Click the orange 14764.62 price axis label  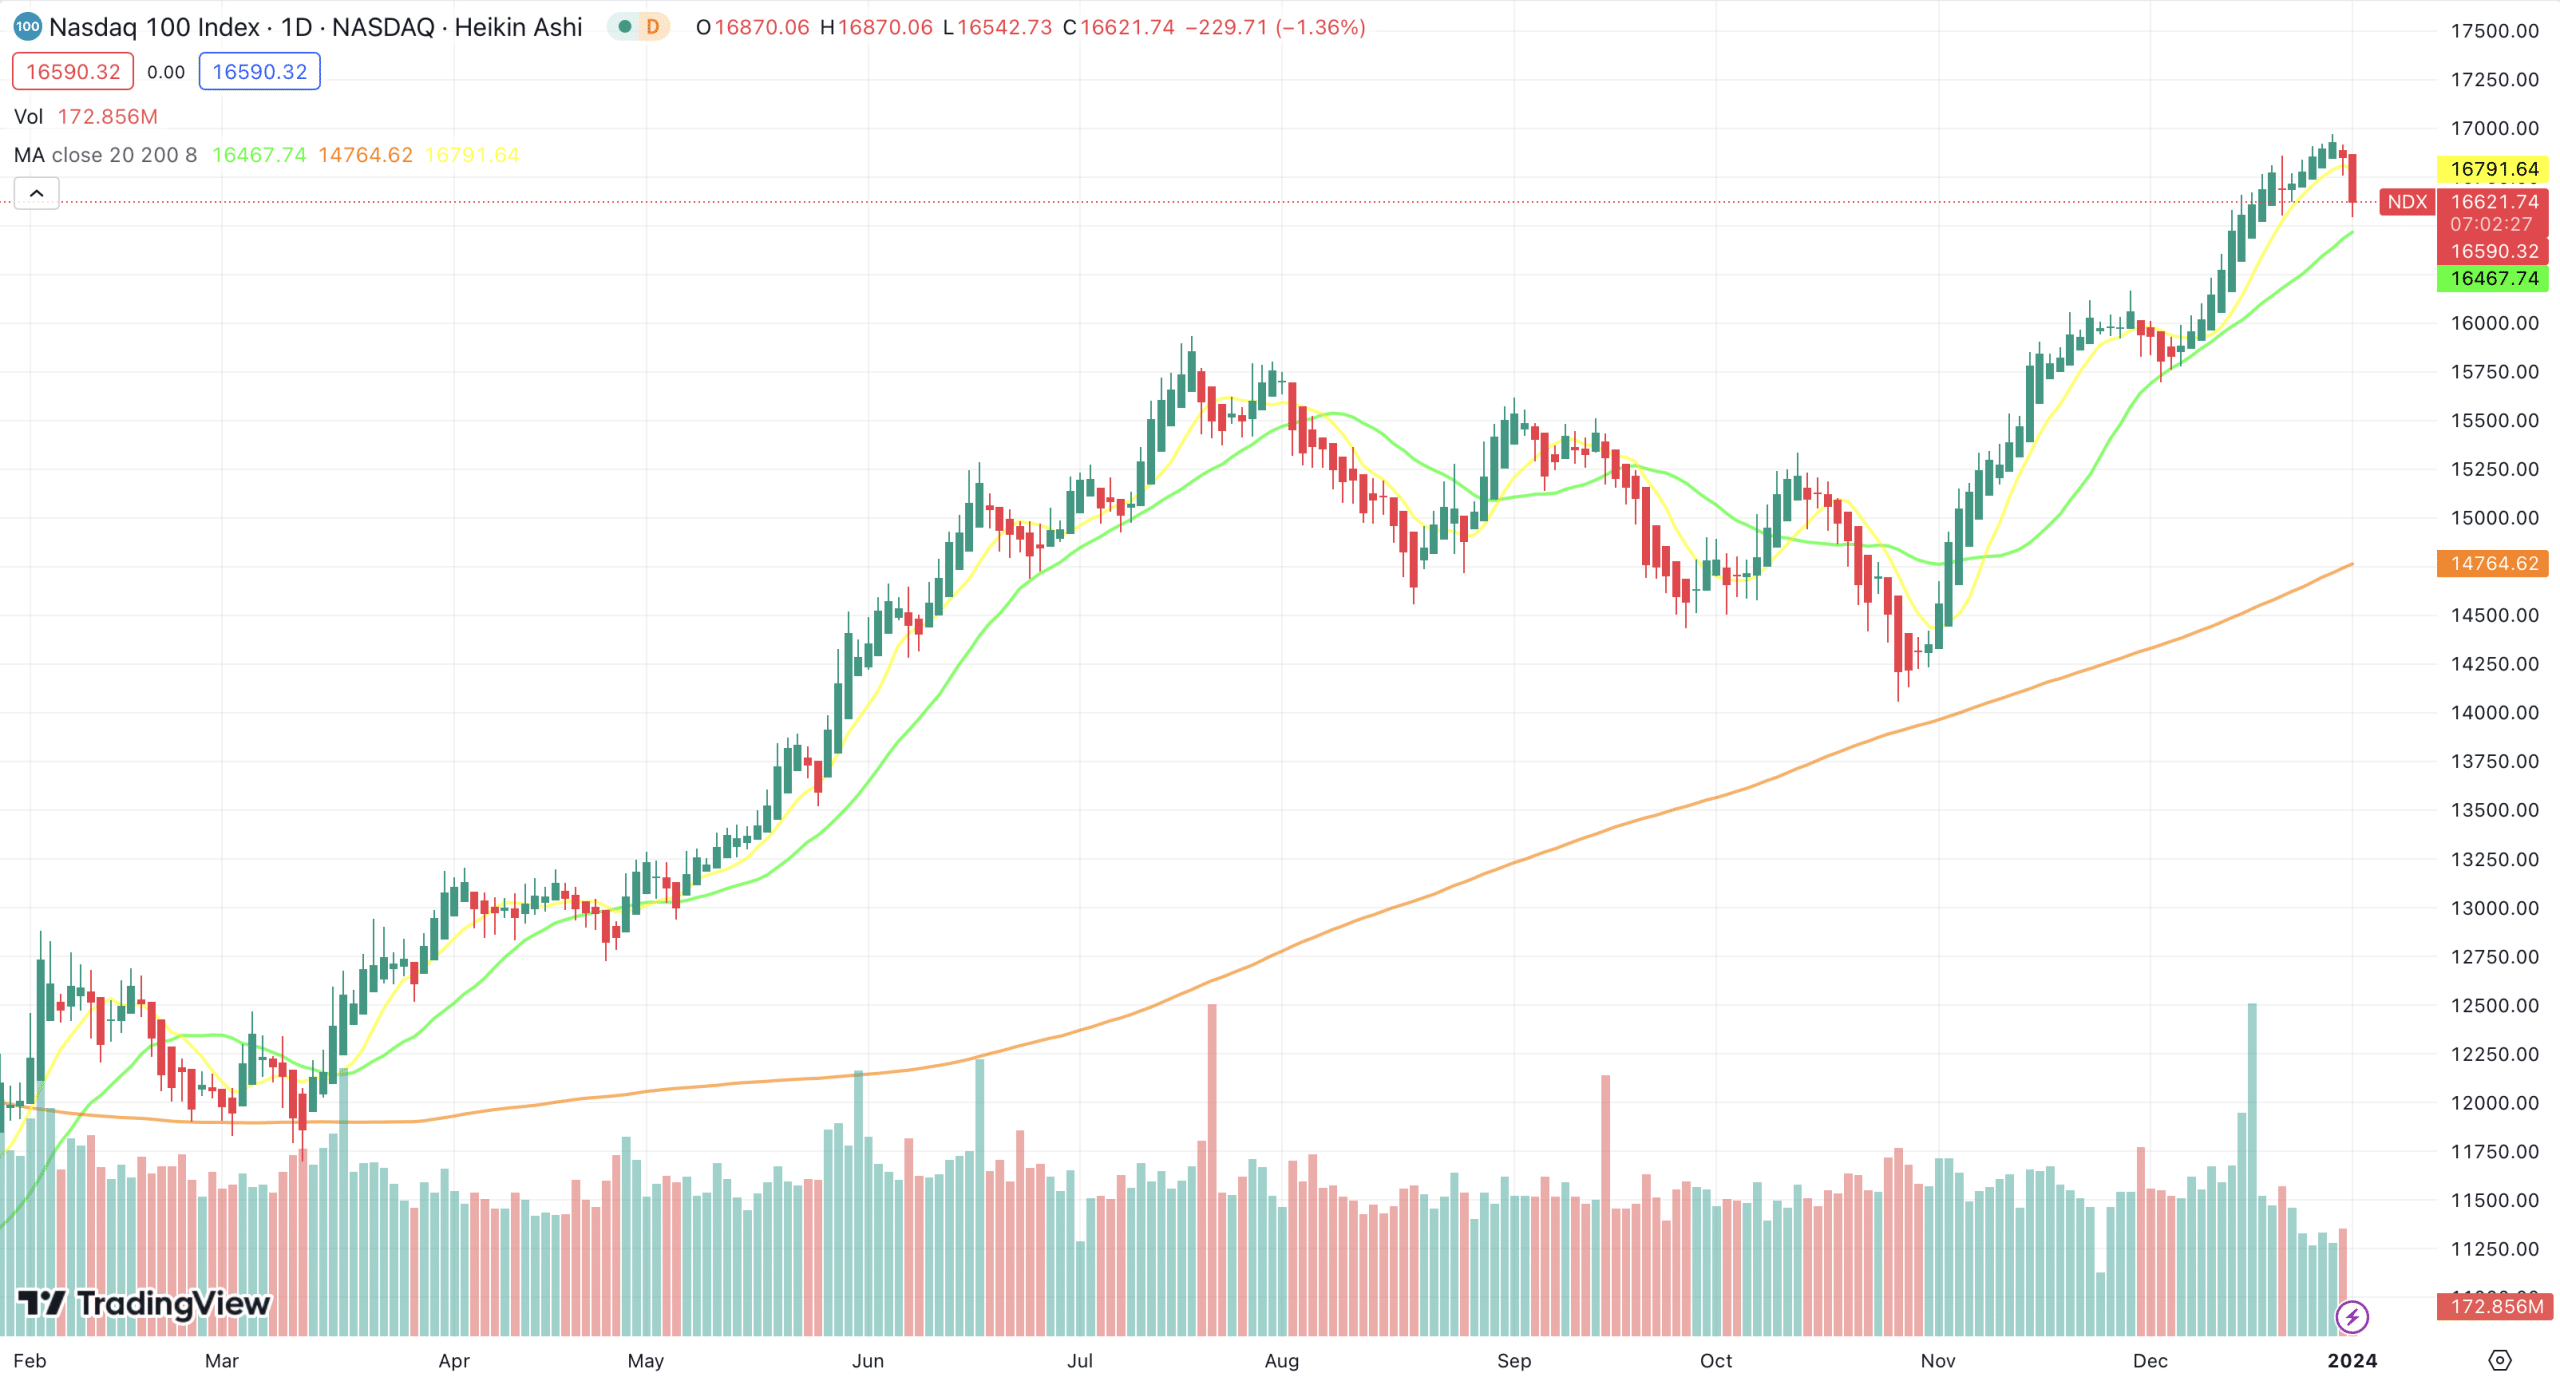[x=2493, y=563]
